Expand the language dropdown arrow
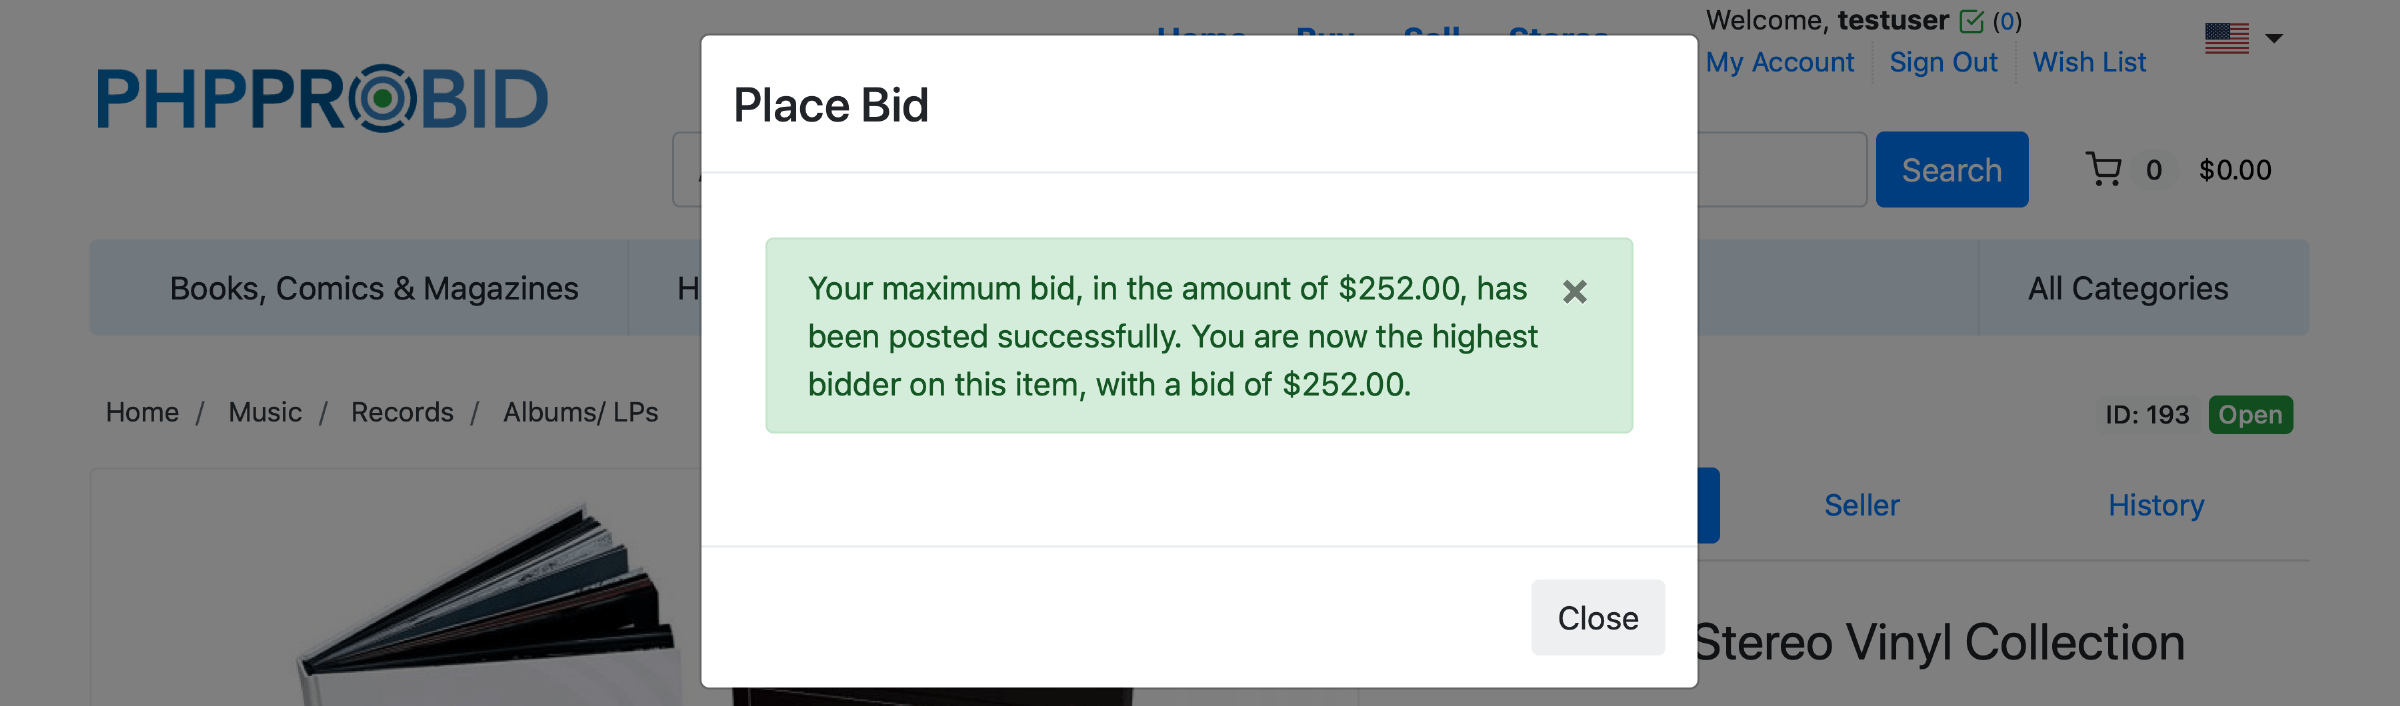 2274,39
